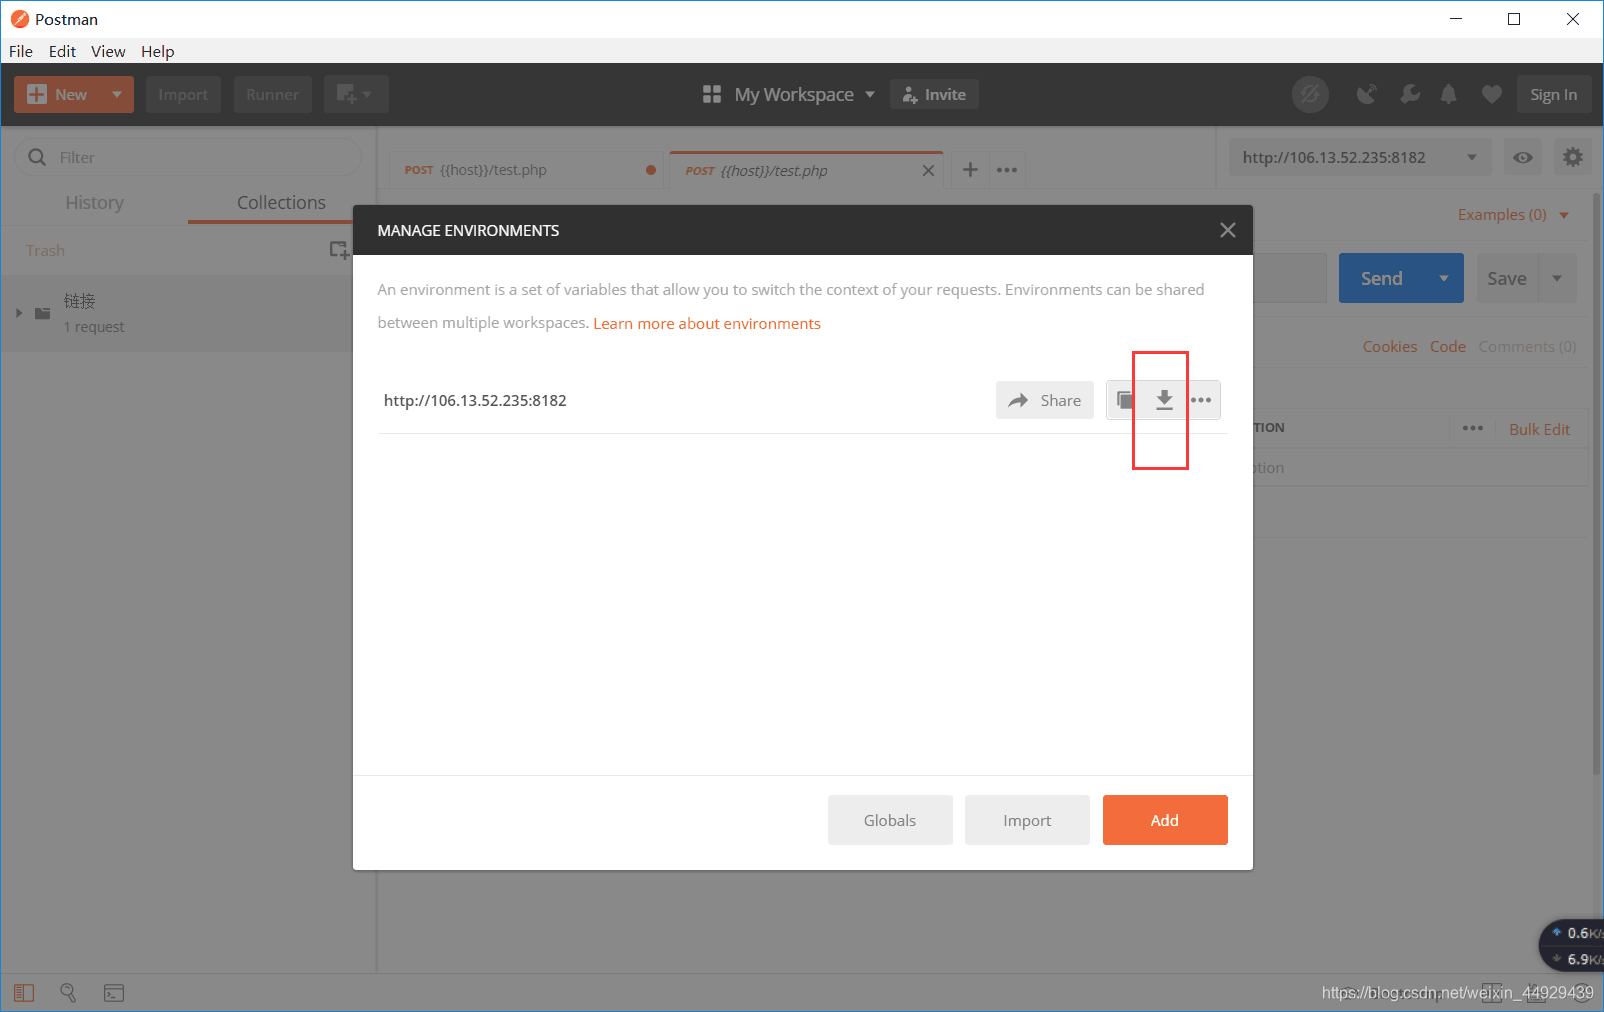
Task: Open a new request tab with plus
Action: coord(970,170)
